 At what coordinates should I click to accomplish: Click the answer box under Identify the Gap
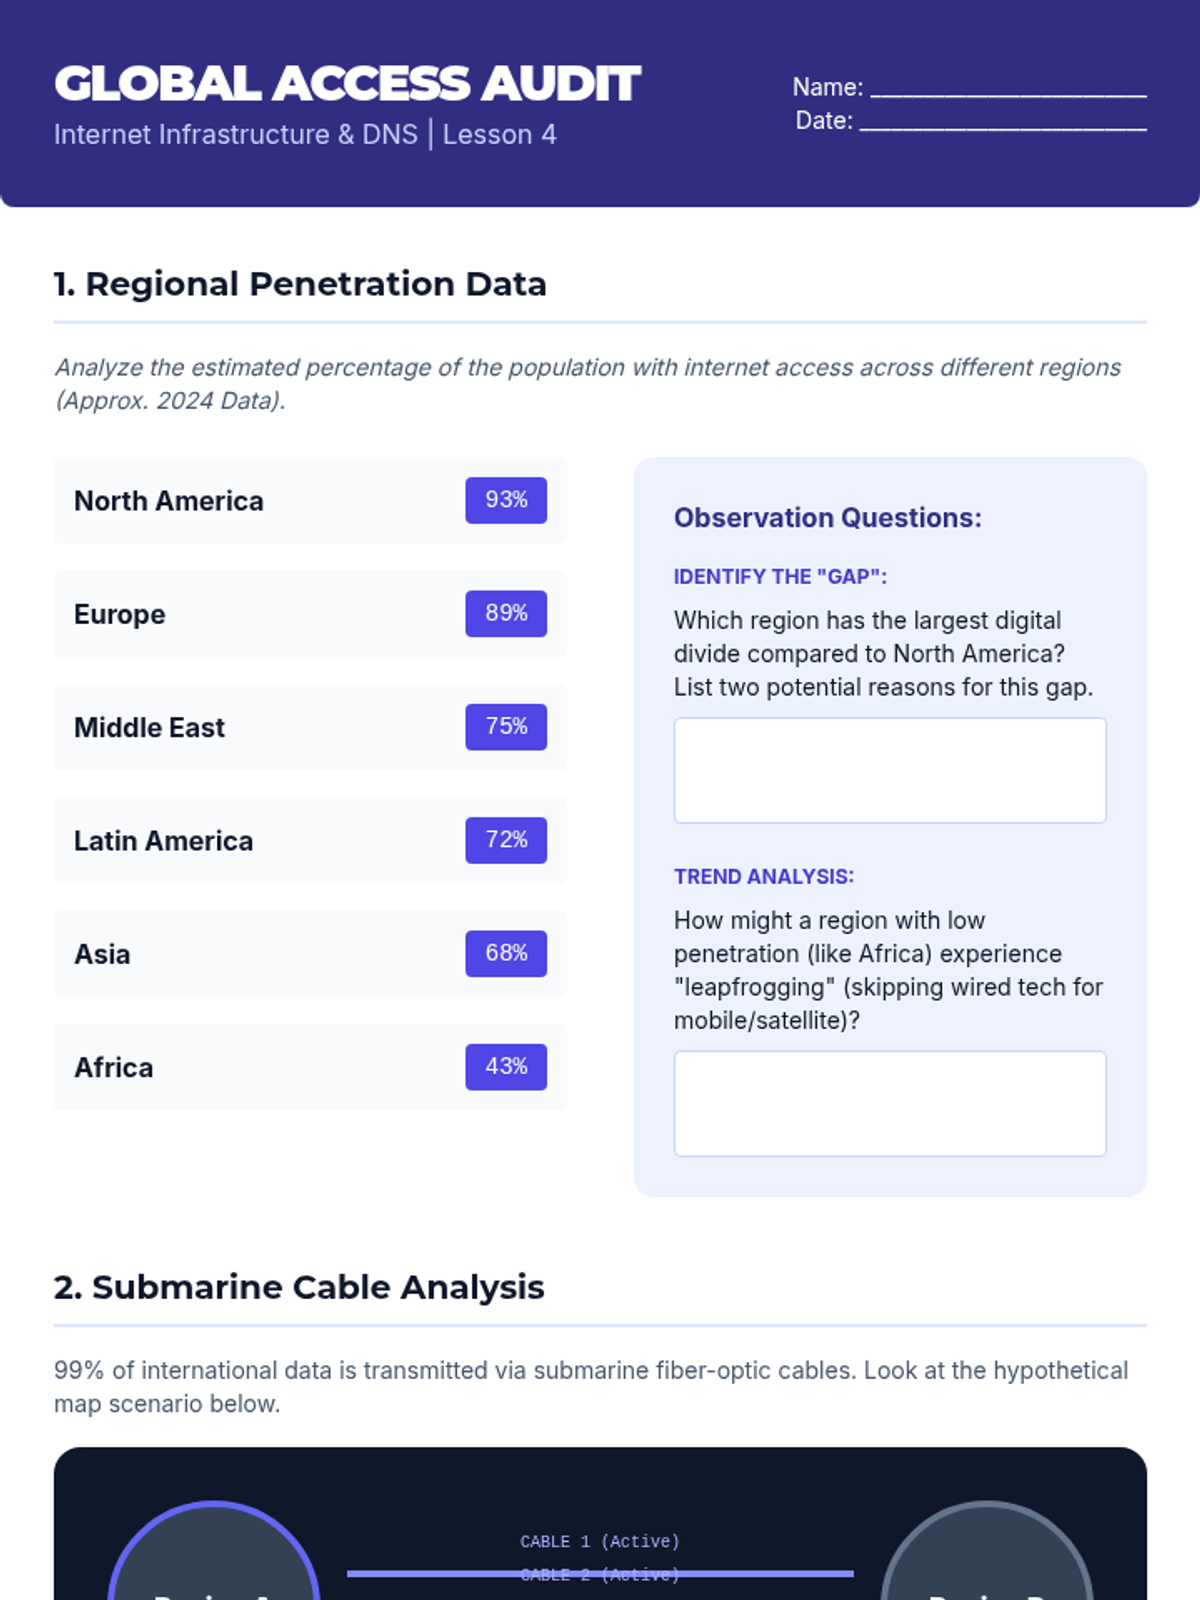click(x=890, y=770)
